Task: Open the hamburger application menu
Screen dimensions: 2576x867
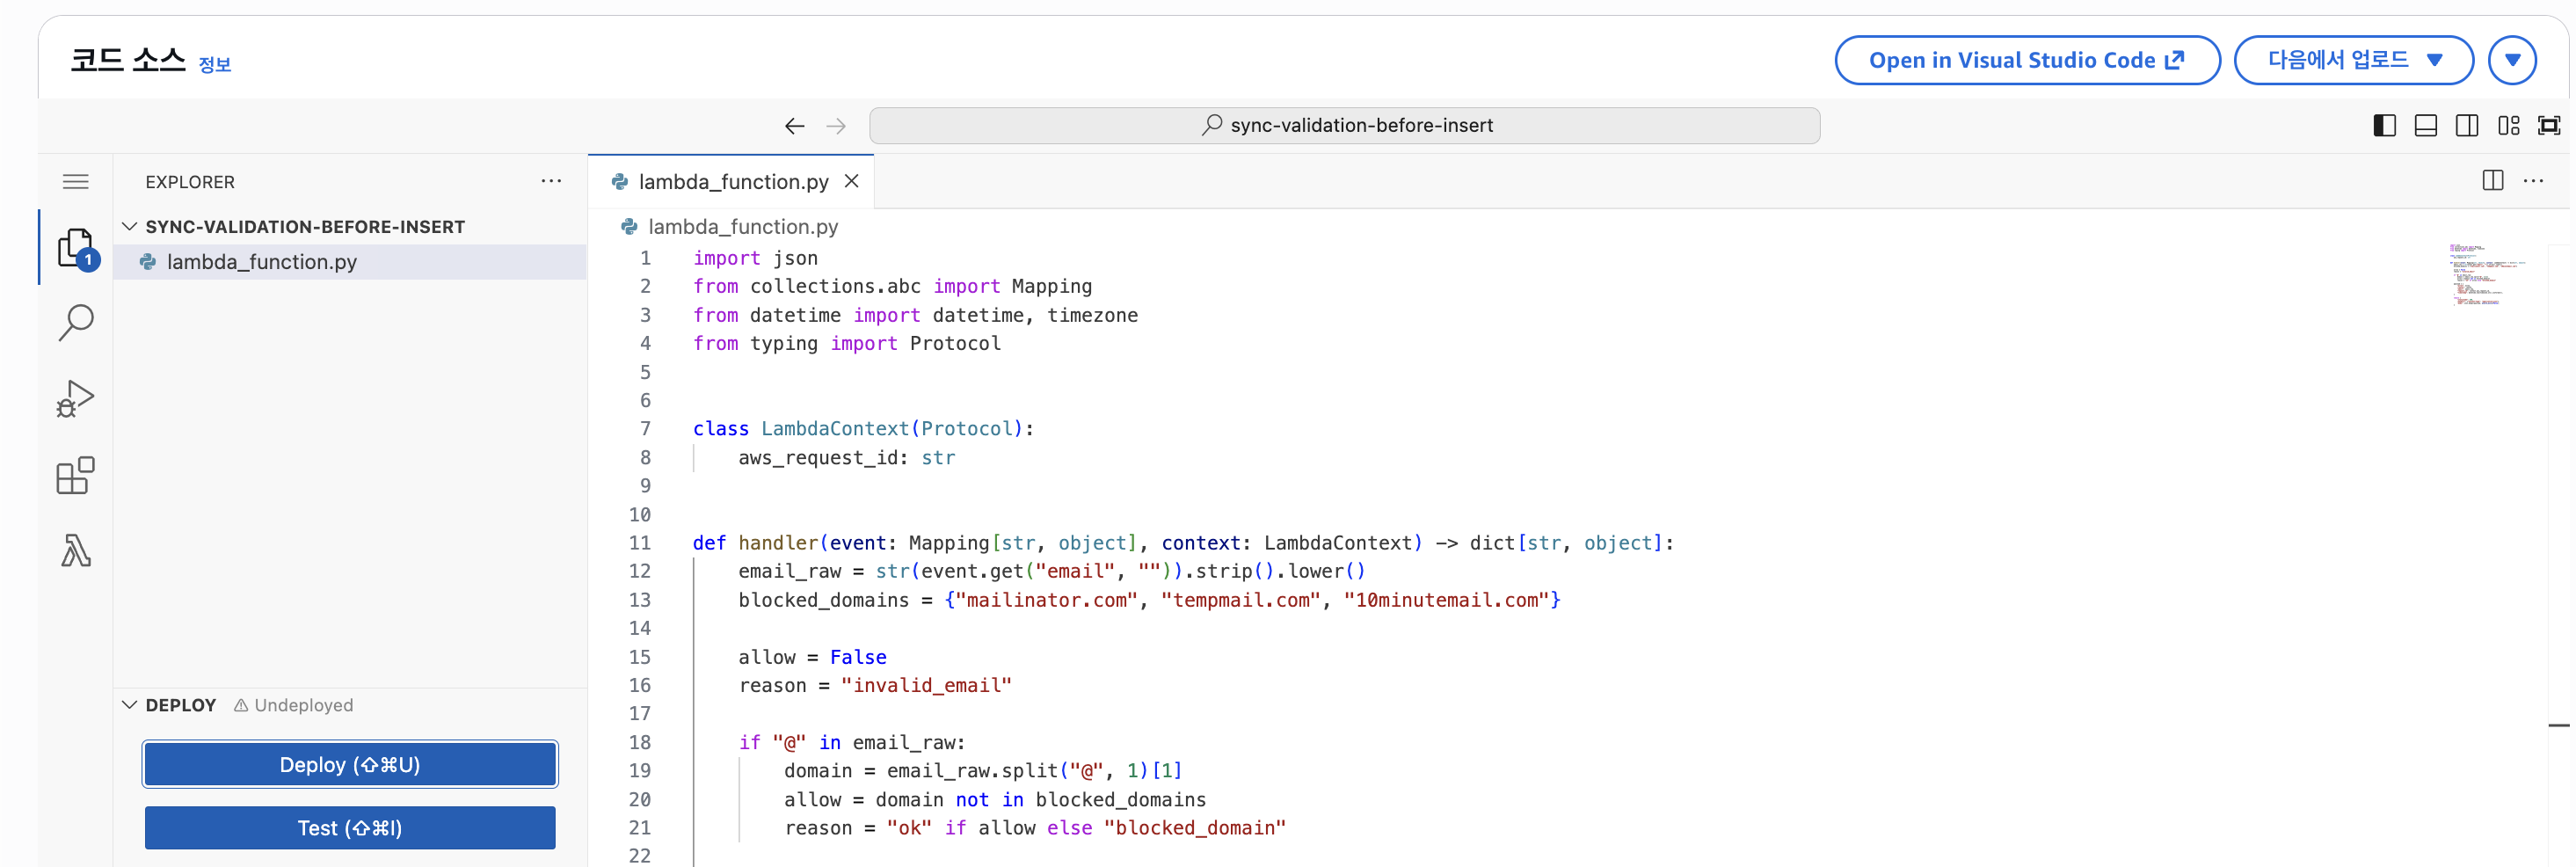Action: point(76,182)
